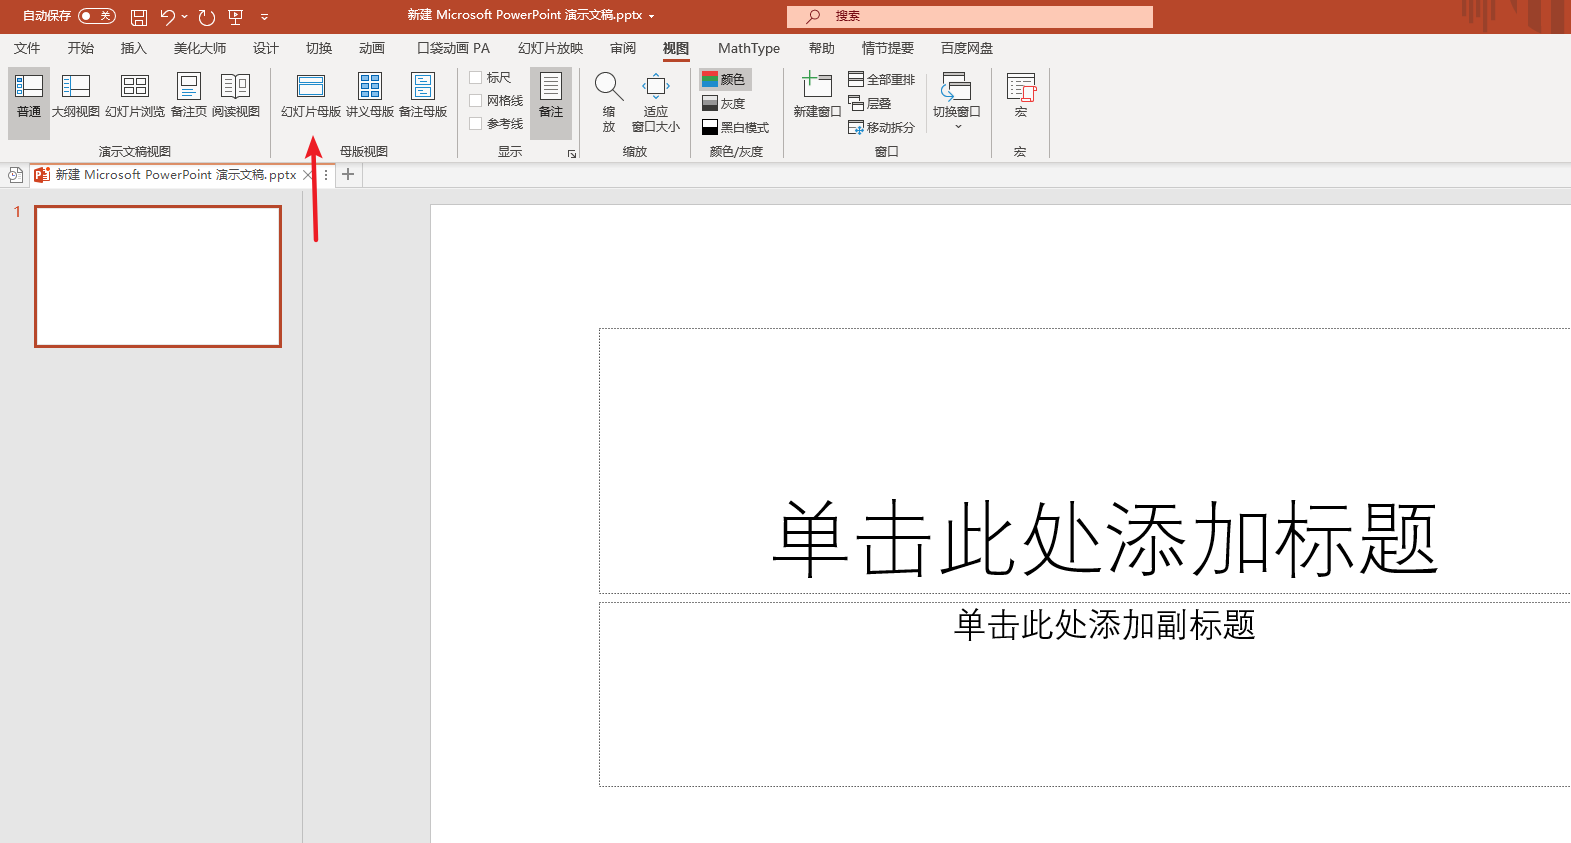Open the 口袋动画 PA tab
This screenshot has width=1571, height=843.
coord(453,48)
